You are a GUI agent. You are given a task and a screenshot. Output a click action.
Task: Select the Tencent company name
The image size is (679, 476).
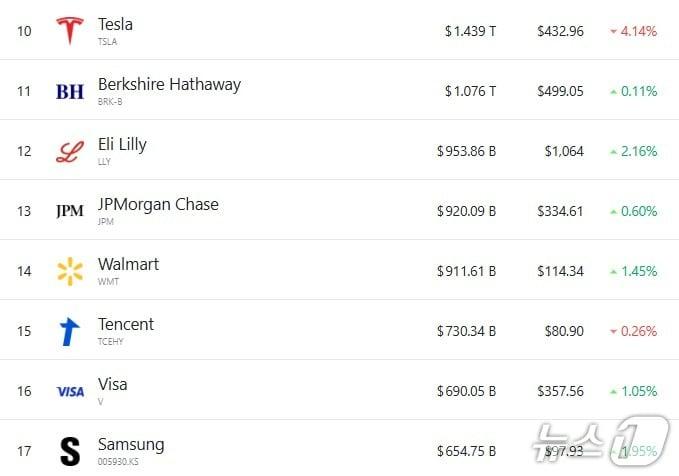pos(126,324)
